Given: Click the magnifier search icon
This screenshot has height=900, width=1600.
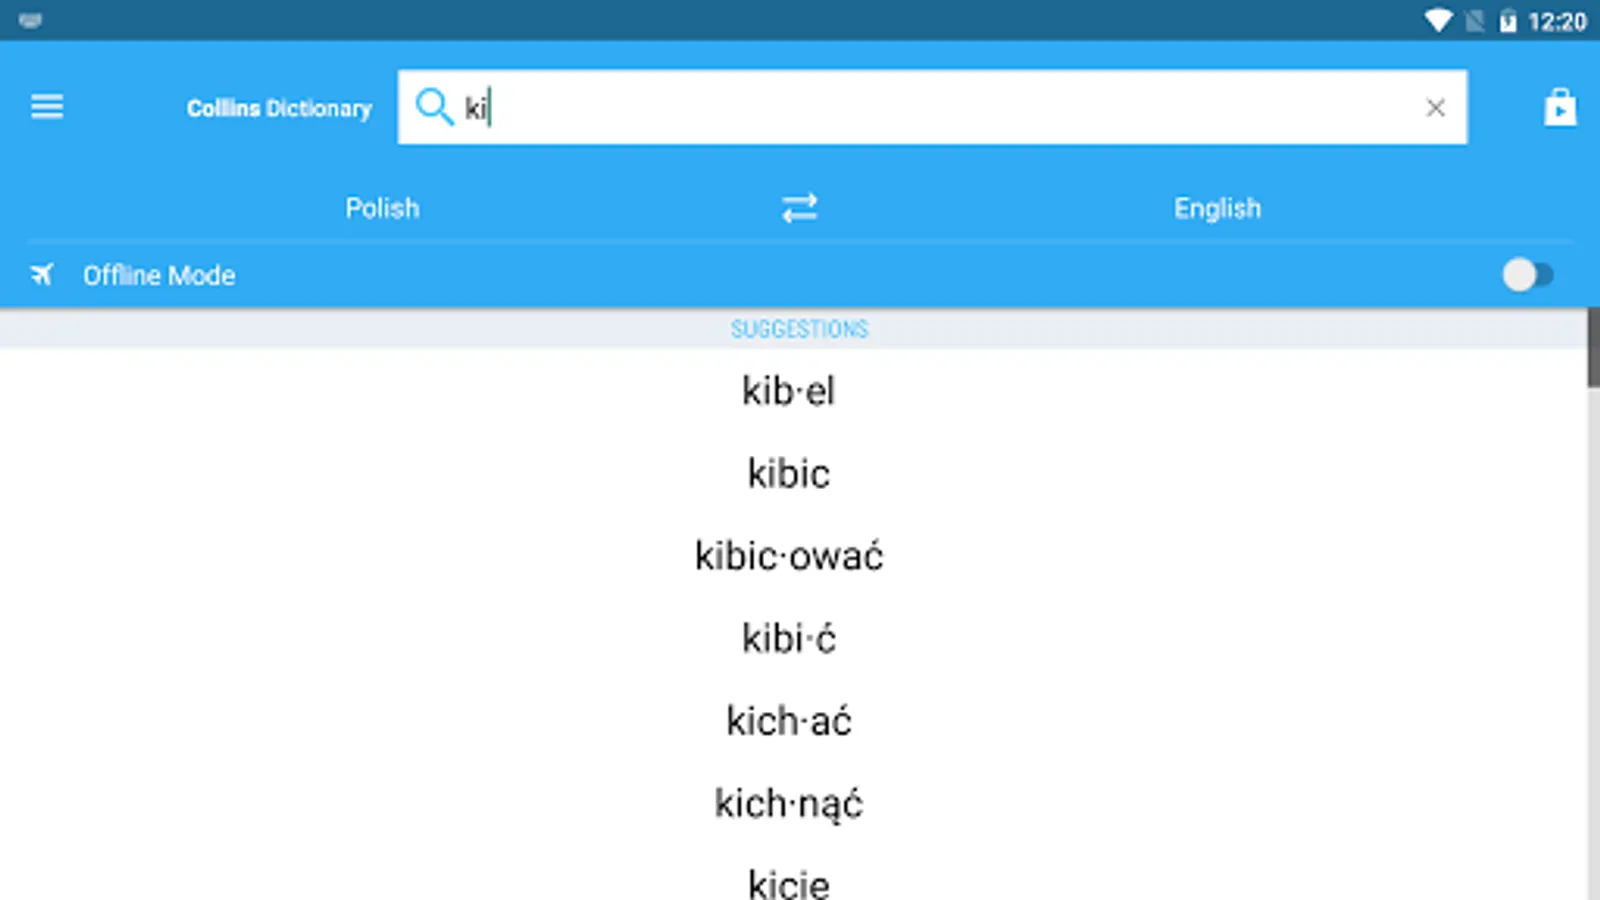Looking at the screenshot, I should 434,106.
